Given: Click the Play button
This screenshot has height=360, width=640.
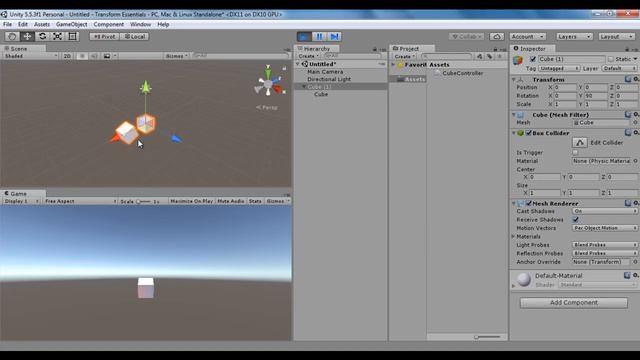Looking at the screenshot, I should 304,37.
